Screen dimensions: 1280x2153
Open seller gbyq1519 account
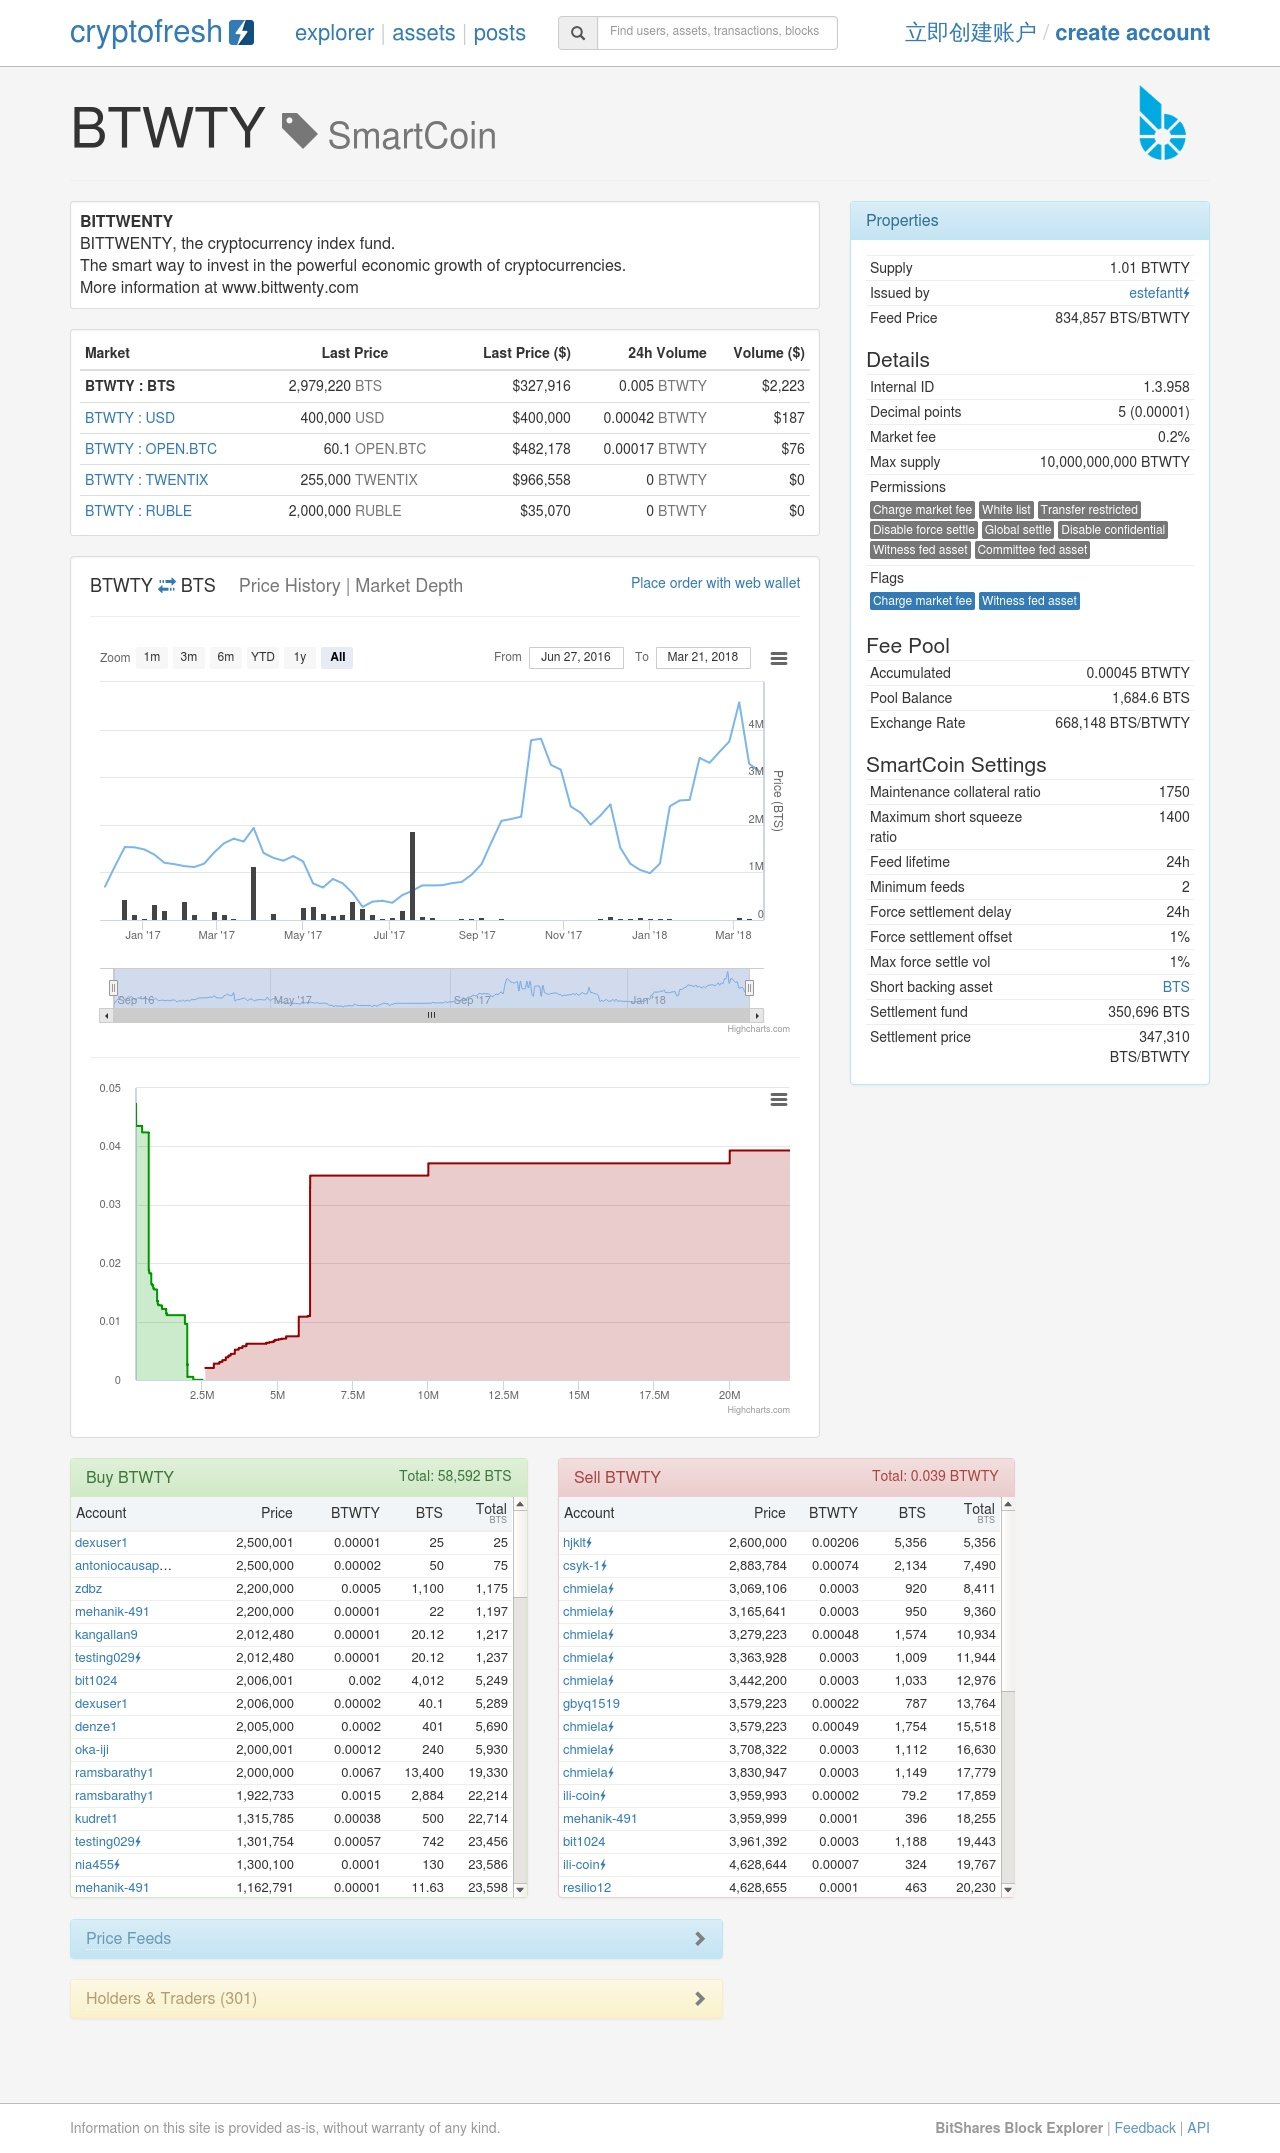(x=591, y=1704)
